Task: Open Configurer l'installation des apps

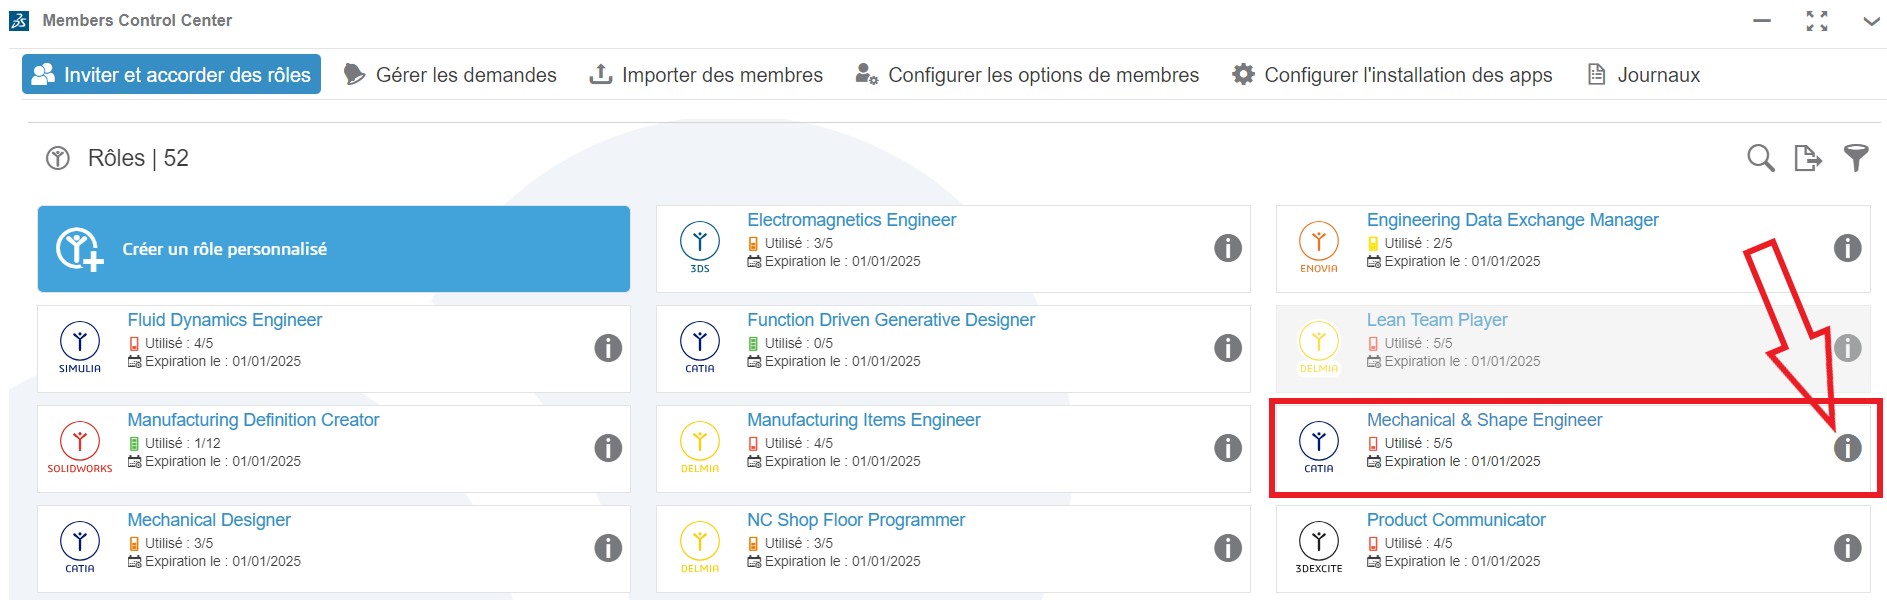Action: click(x=1392, y=75)
